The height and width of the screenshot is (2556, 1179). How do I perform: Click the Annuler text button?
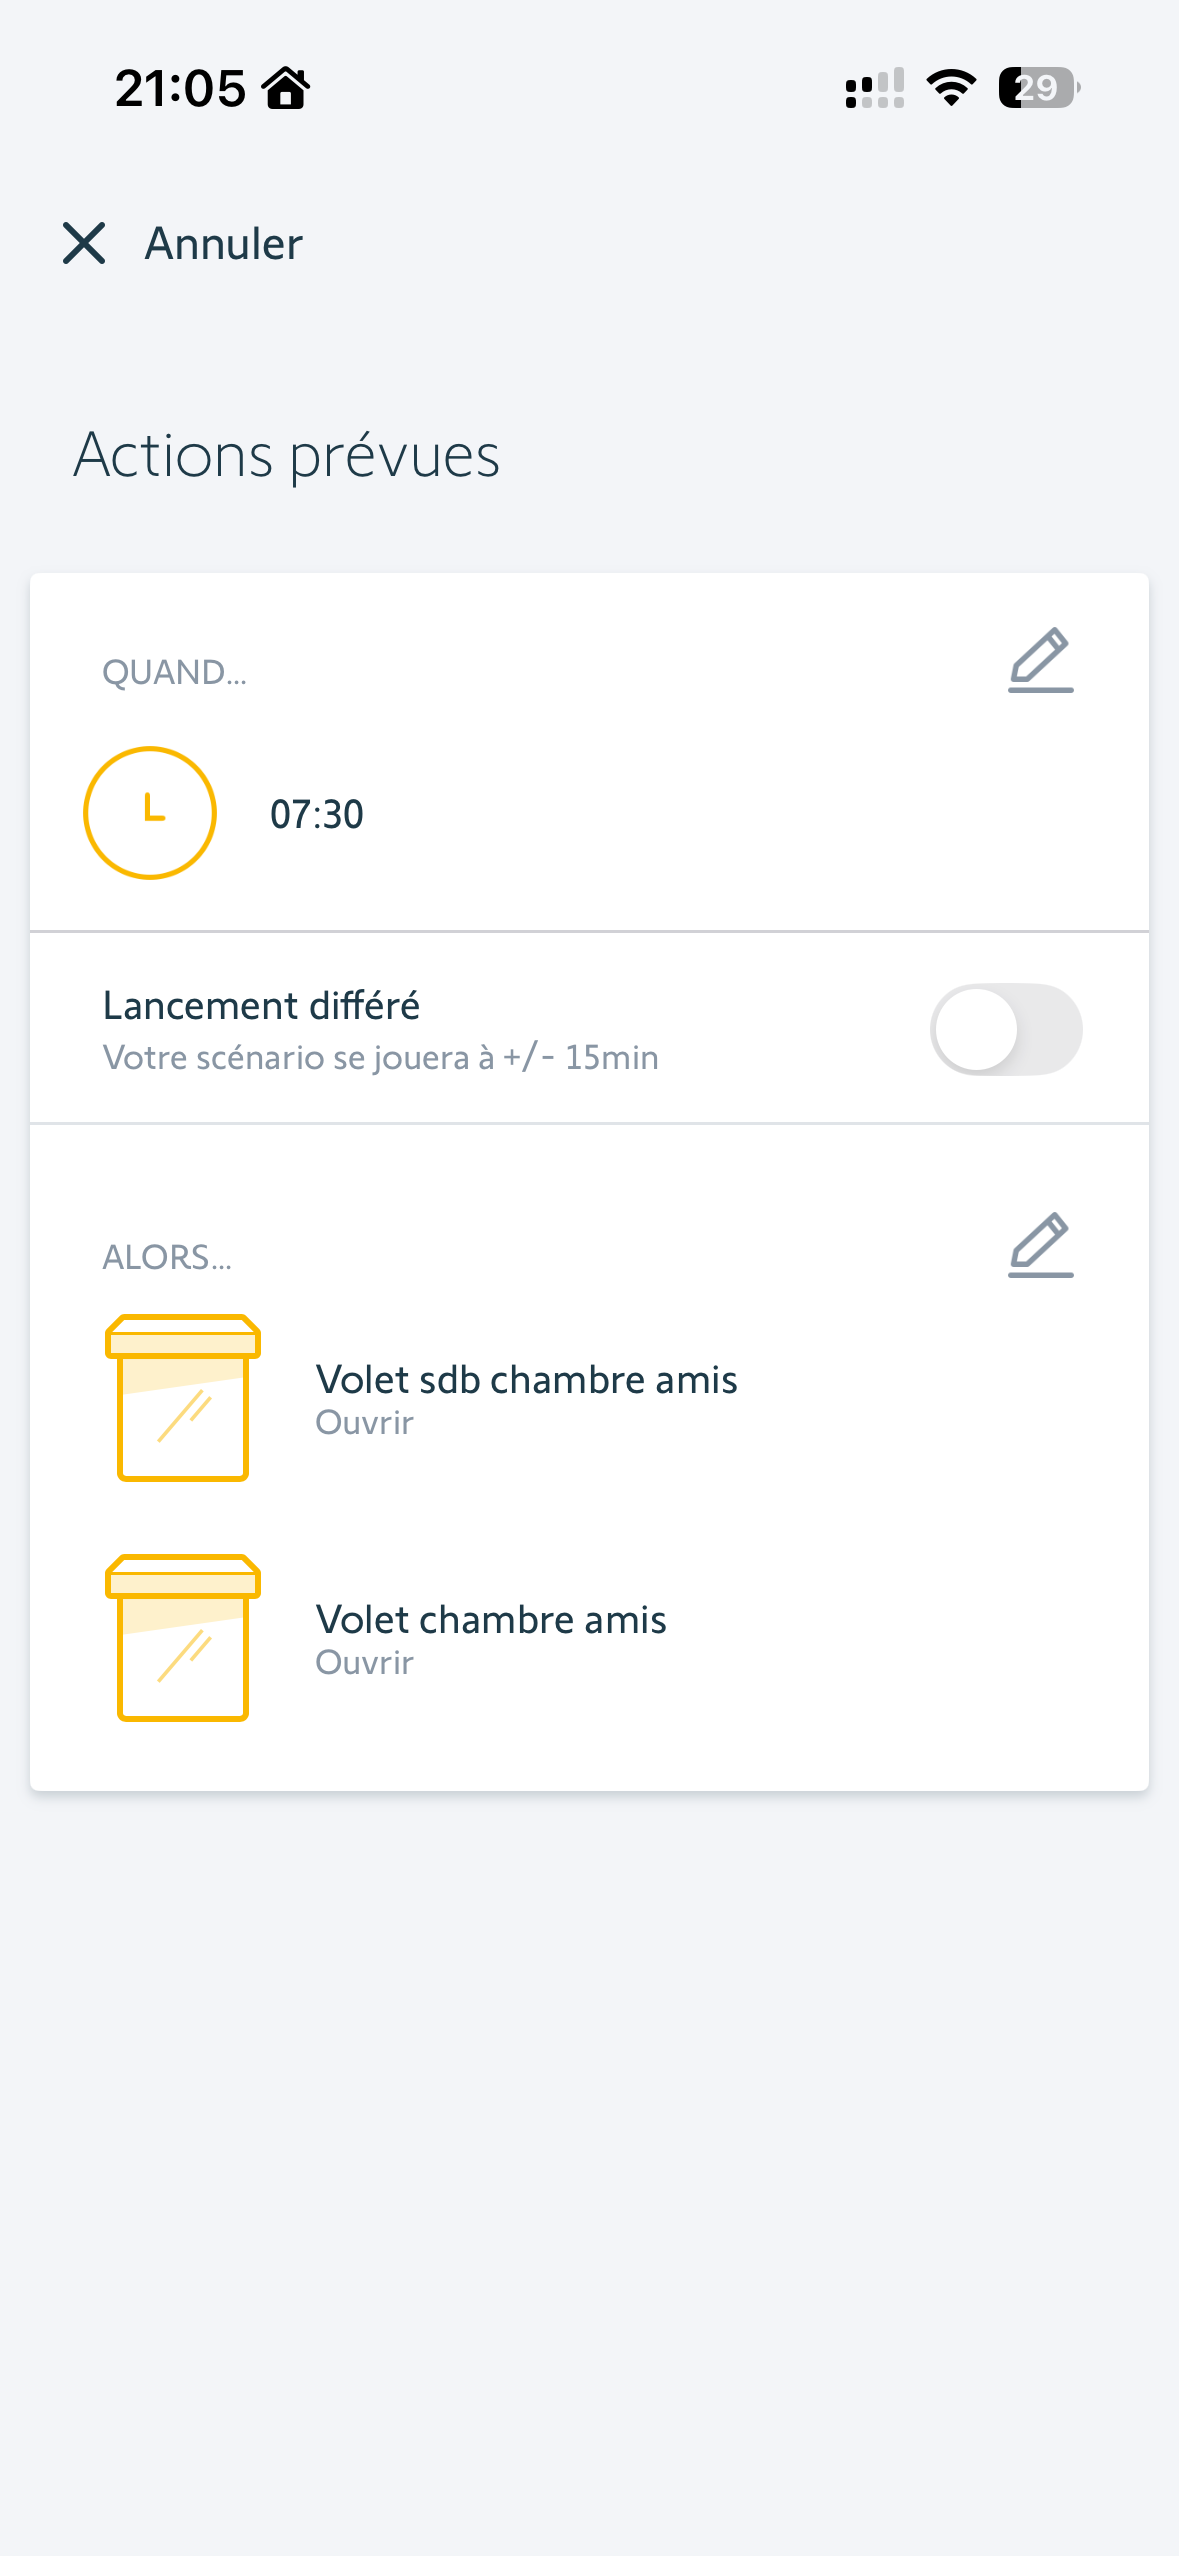tap(224, 244)
